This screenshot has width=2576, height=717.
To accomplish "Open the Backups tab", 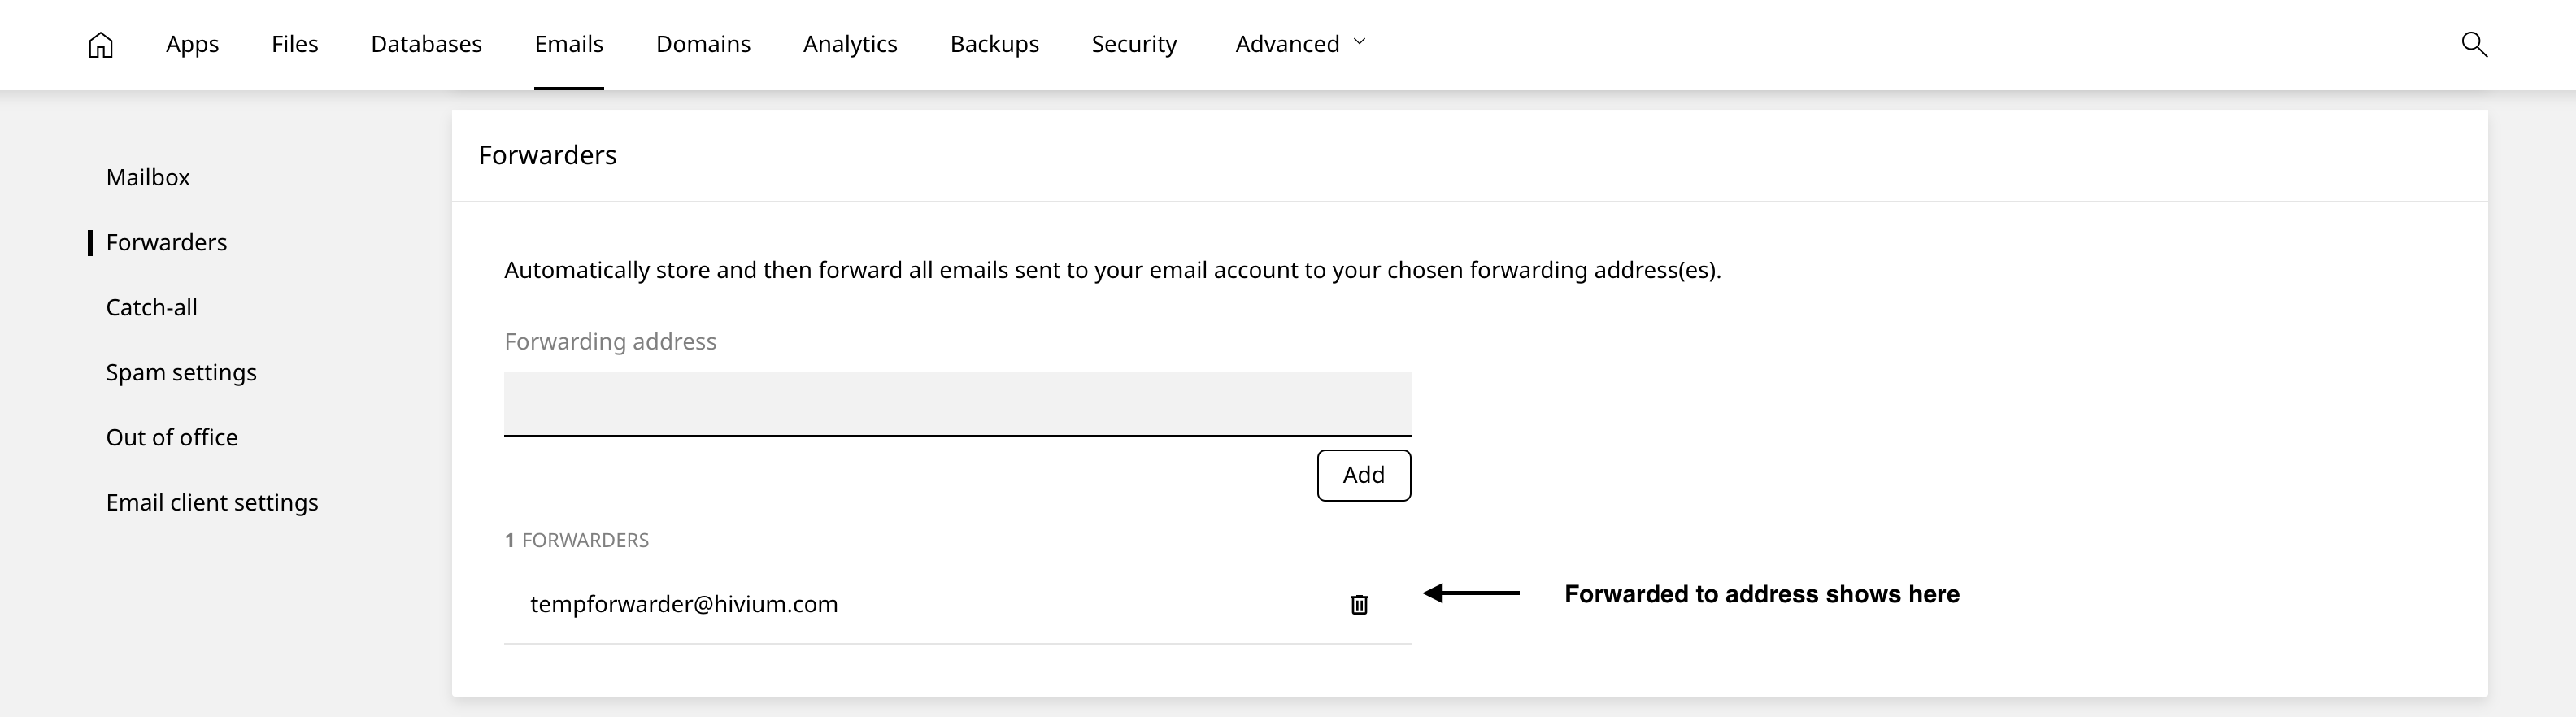I will tap(994, 44).
